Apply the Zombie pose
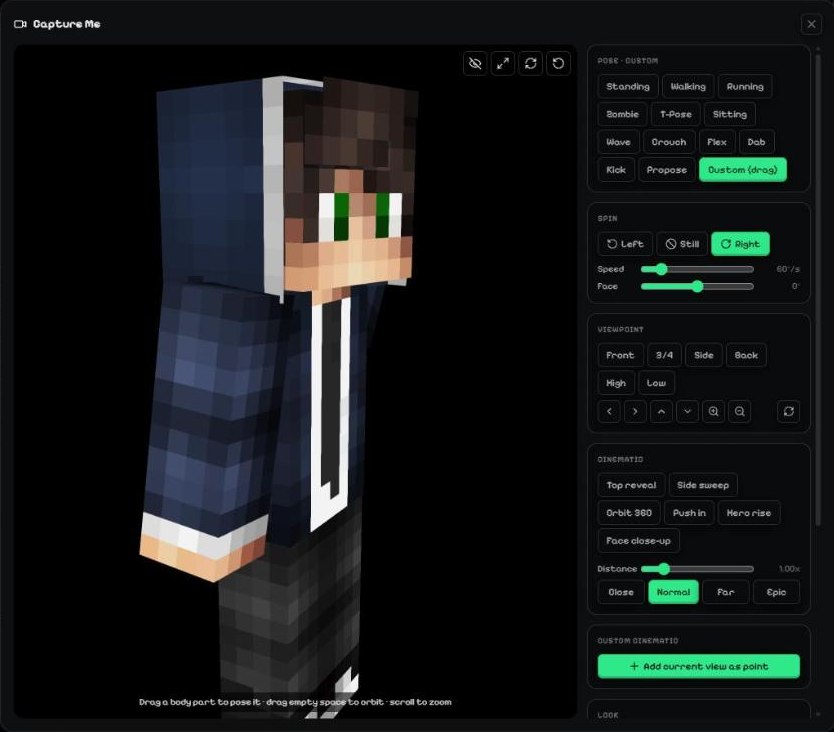The width and height of the screenshot is (834, 732). pos(622,114)
